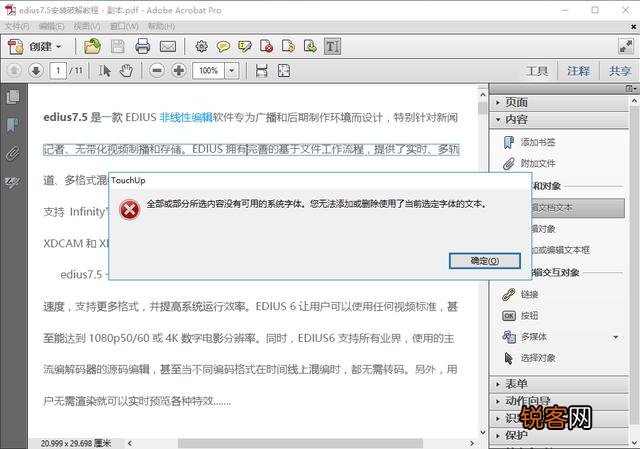Image resolution: width=640 pixels, height=449 pixels.
Task: Open the zoom level dropdown arrow
Action: click(232, 71)
